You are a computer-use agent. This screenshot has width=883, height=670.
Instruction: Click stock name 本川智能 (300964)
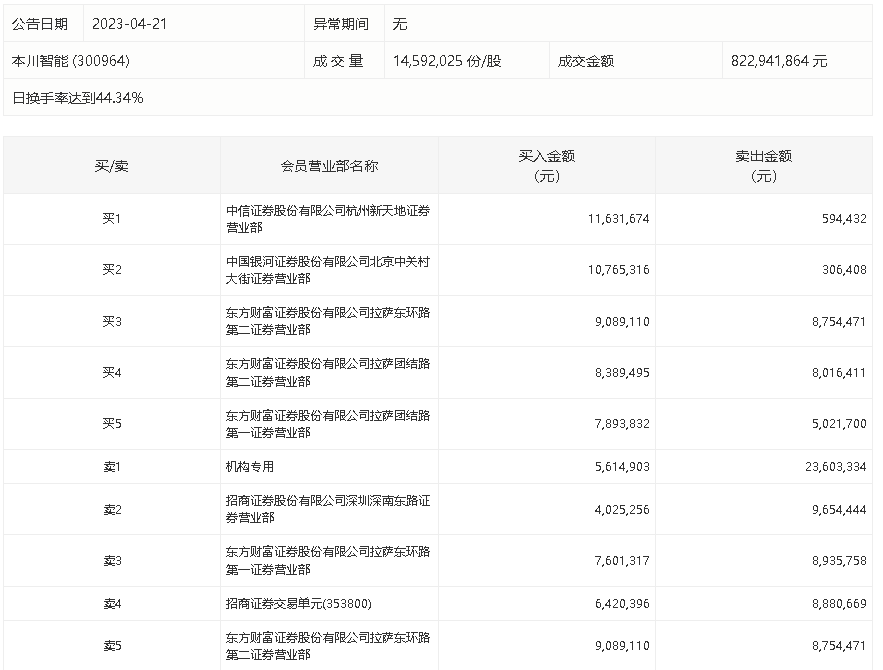[70, 61]
